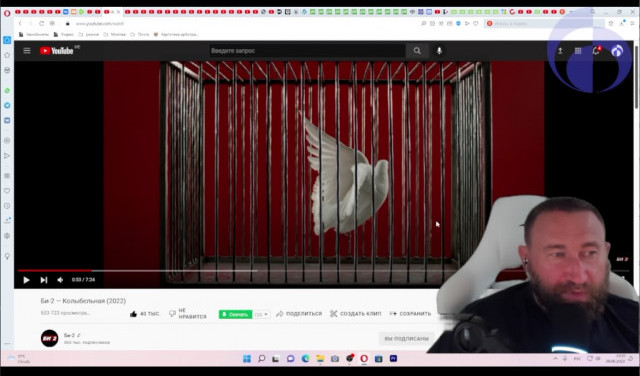Reload the page with the refresh icon
640x376 pixels.
[x=41, y=24]
